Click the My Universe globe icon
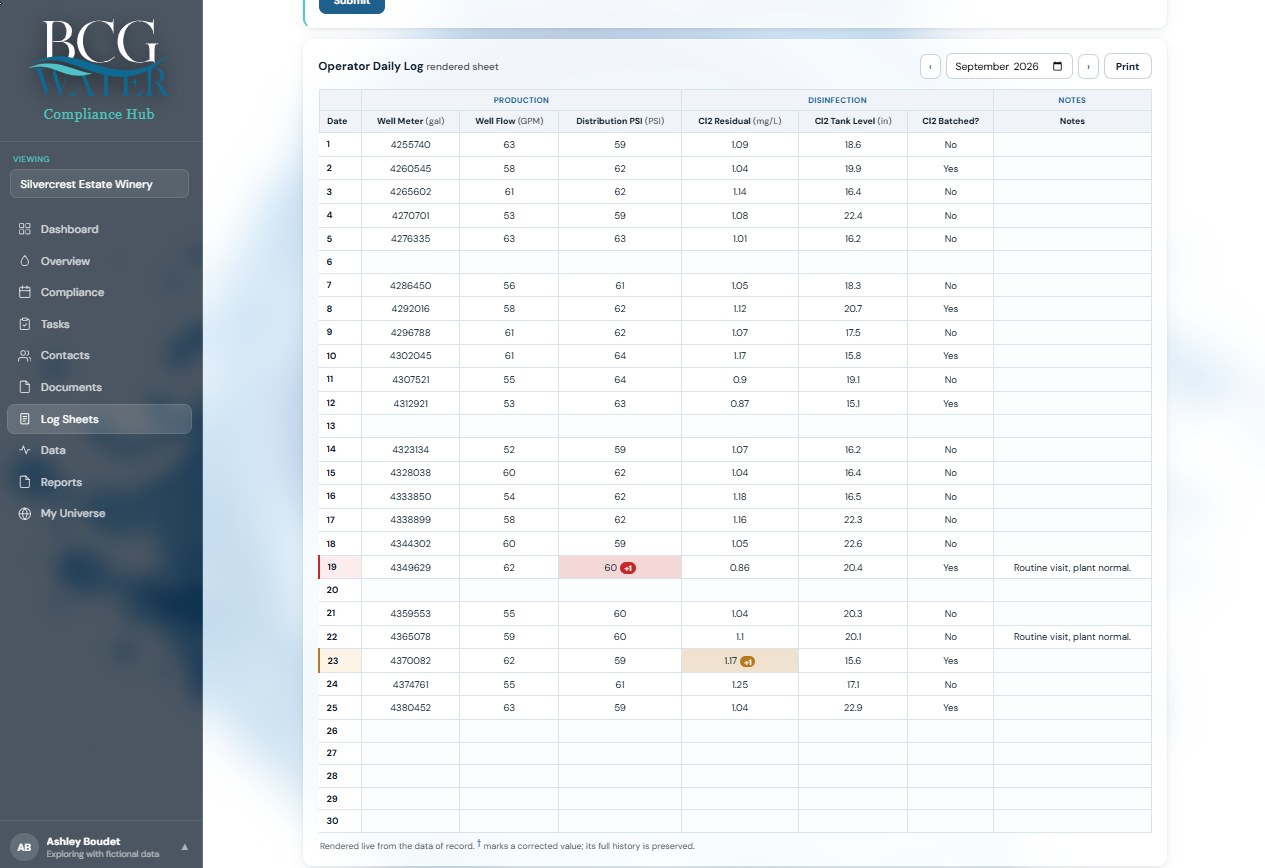The height and width of the screenshot is (868, 1265). click(25, 513)
